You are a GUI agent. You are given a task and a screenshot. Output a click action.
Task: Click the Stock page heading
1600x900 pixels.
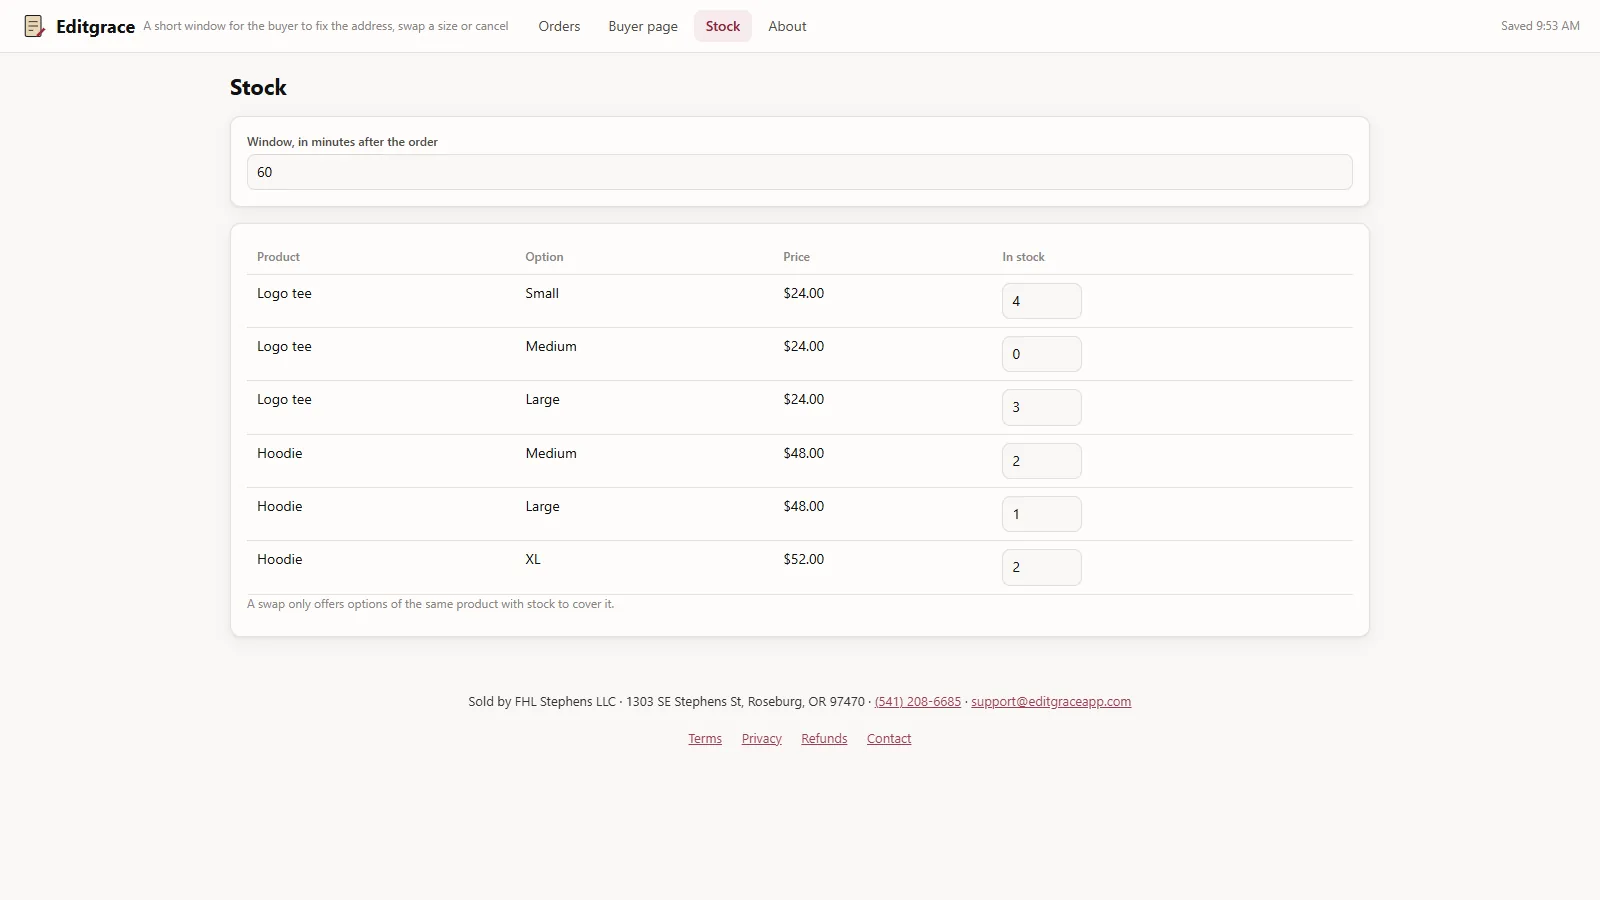click(258, 87)
